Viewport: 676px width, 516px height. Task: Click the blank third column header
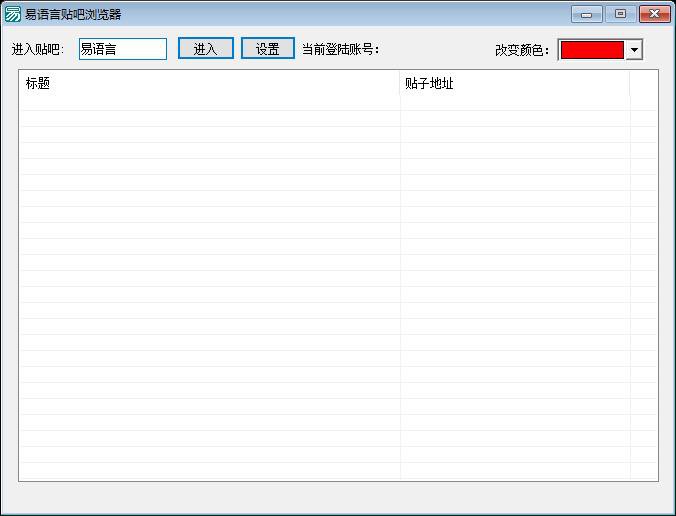(x=643, y=84)
